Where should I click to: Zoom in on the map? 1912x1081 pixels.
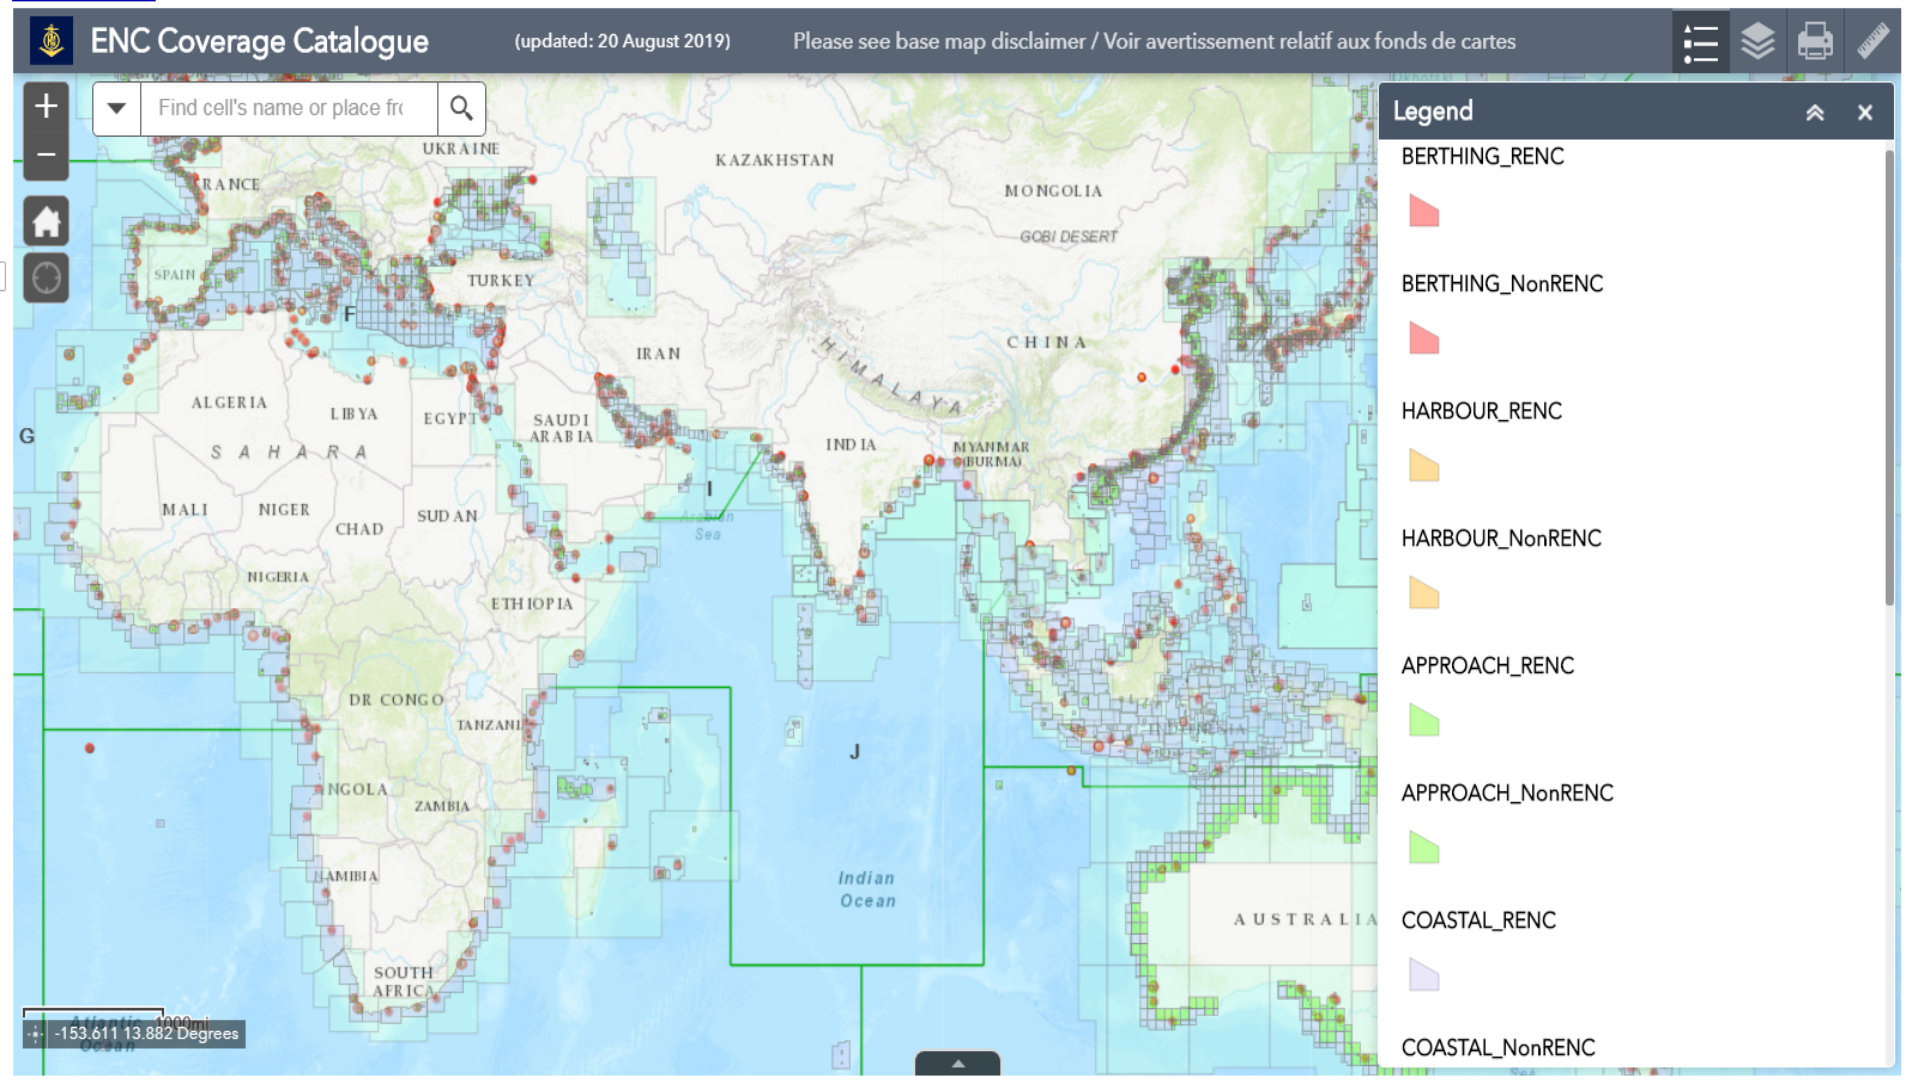[x=46, y=106]
